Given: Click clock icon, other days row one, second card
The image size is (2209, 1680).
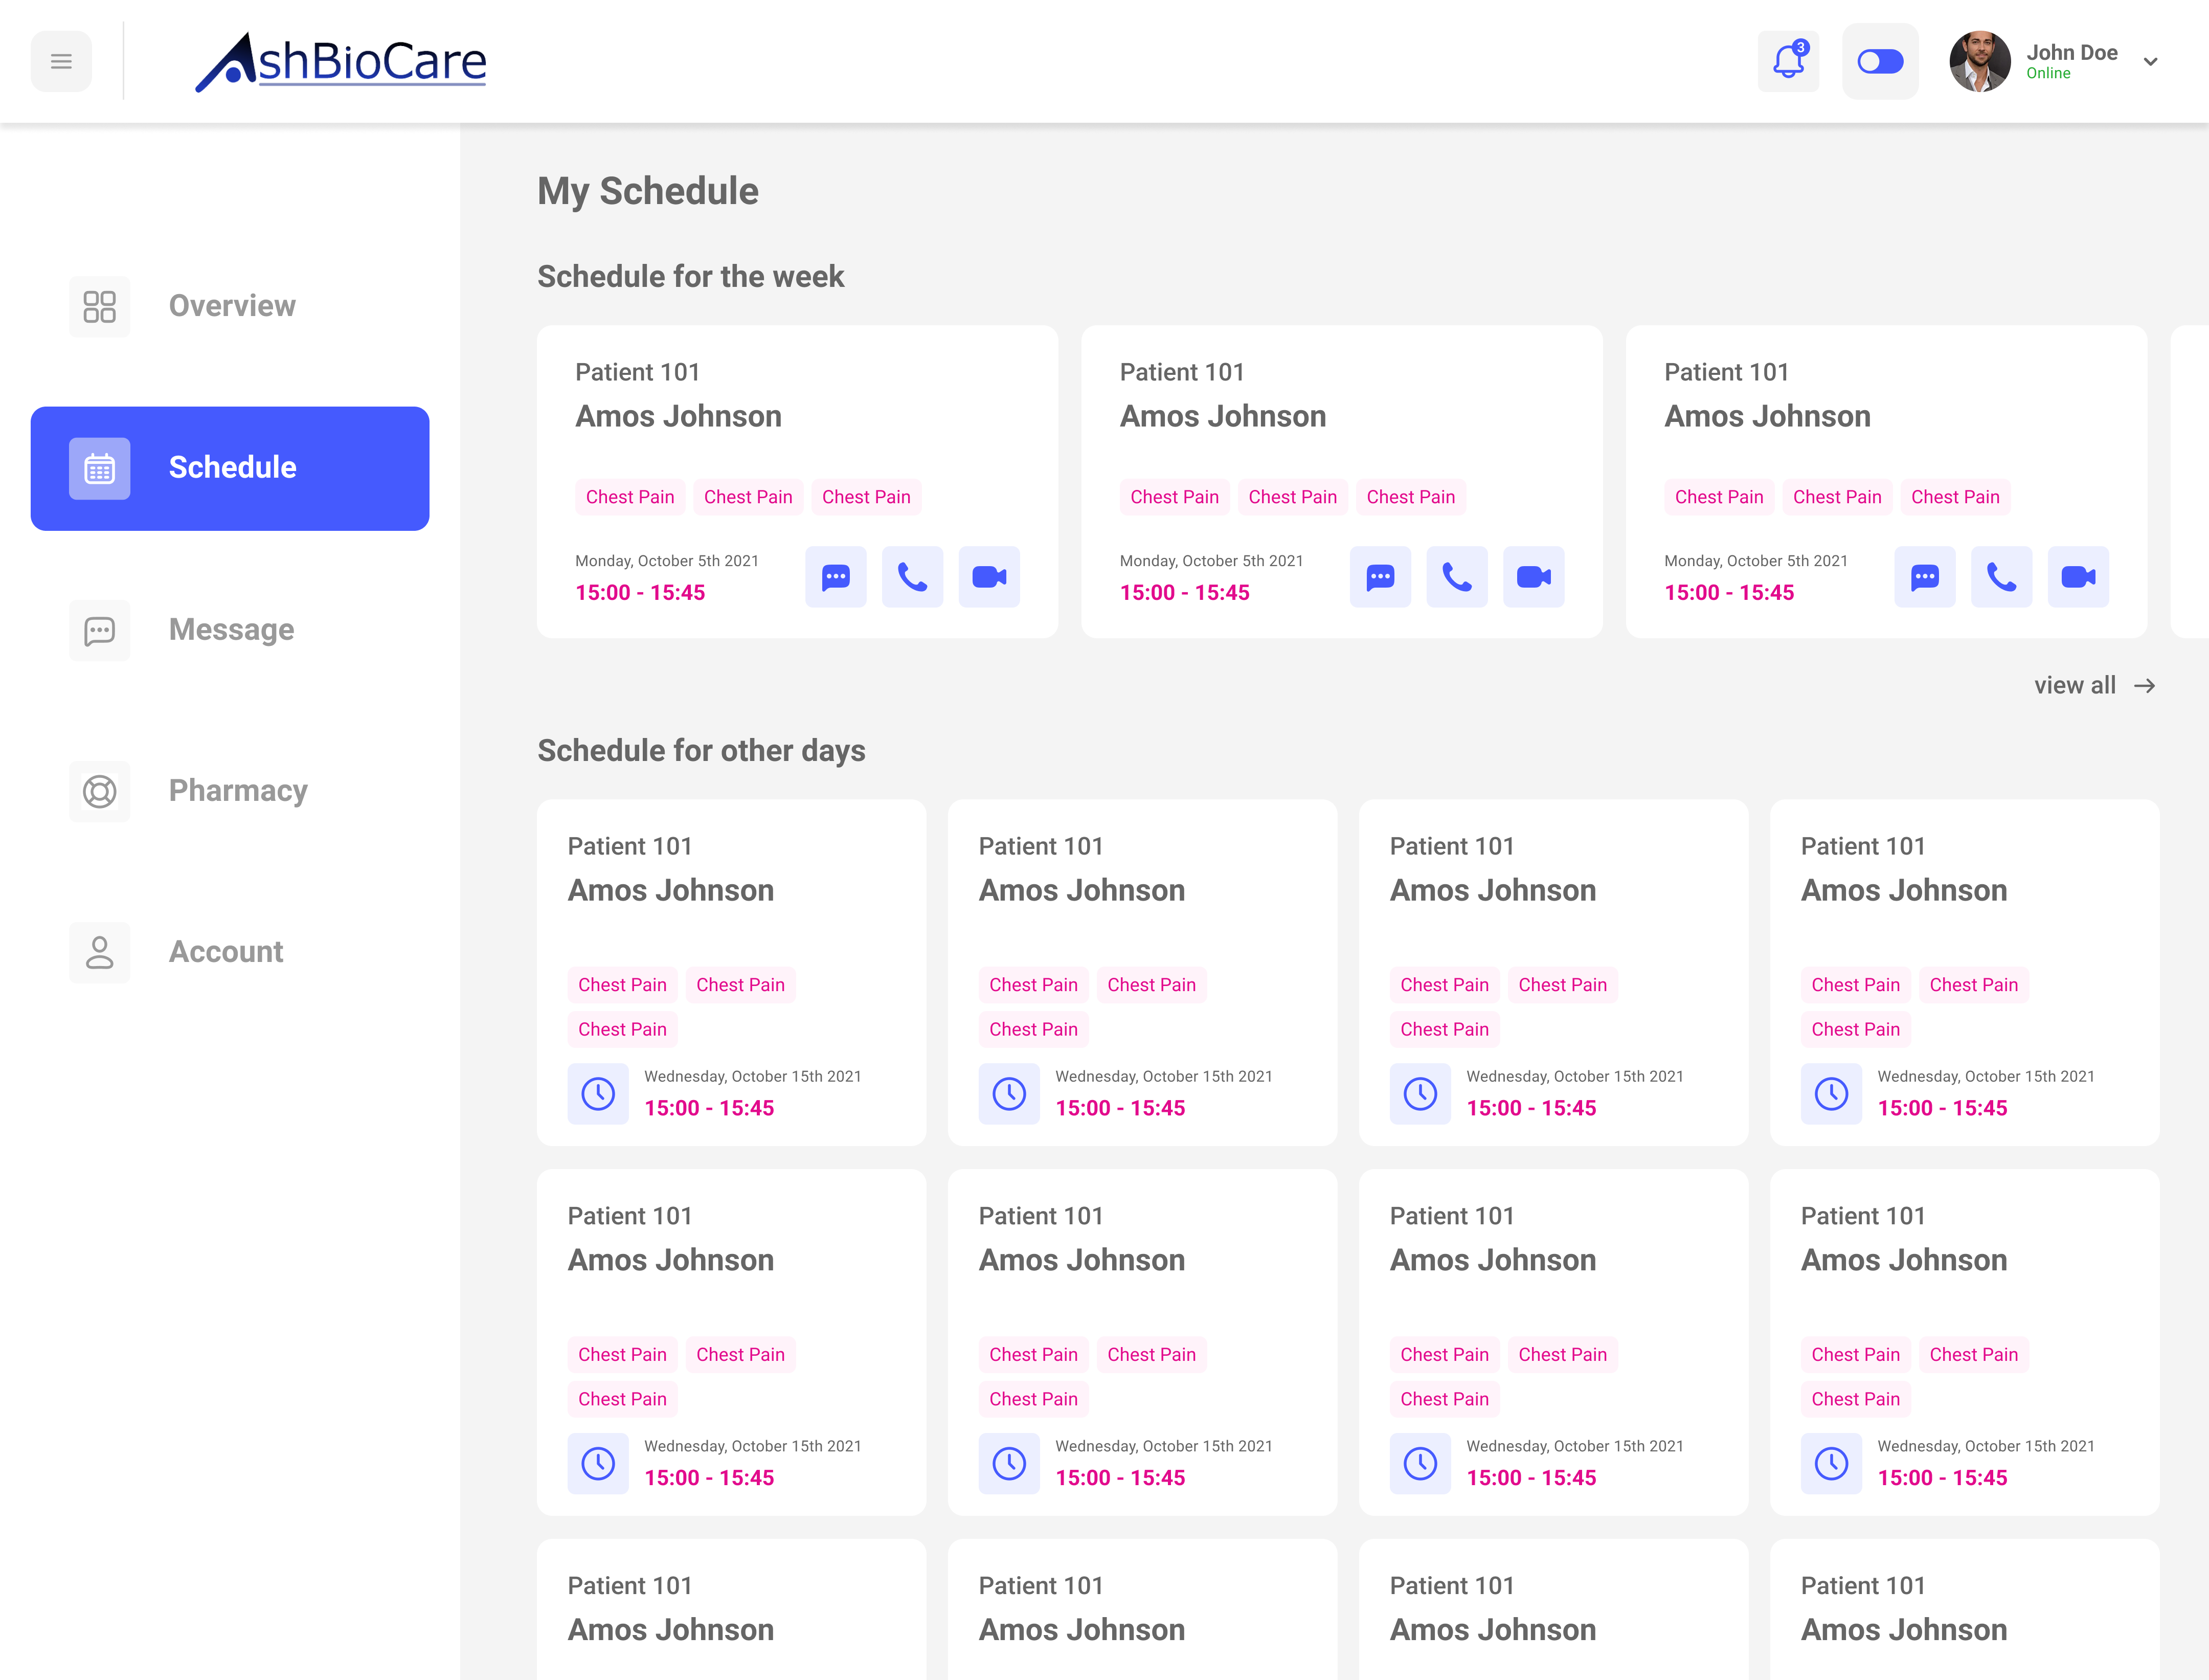Looking at the screenshot, I should pos(1009,1094).
